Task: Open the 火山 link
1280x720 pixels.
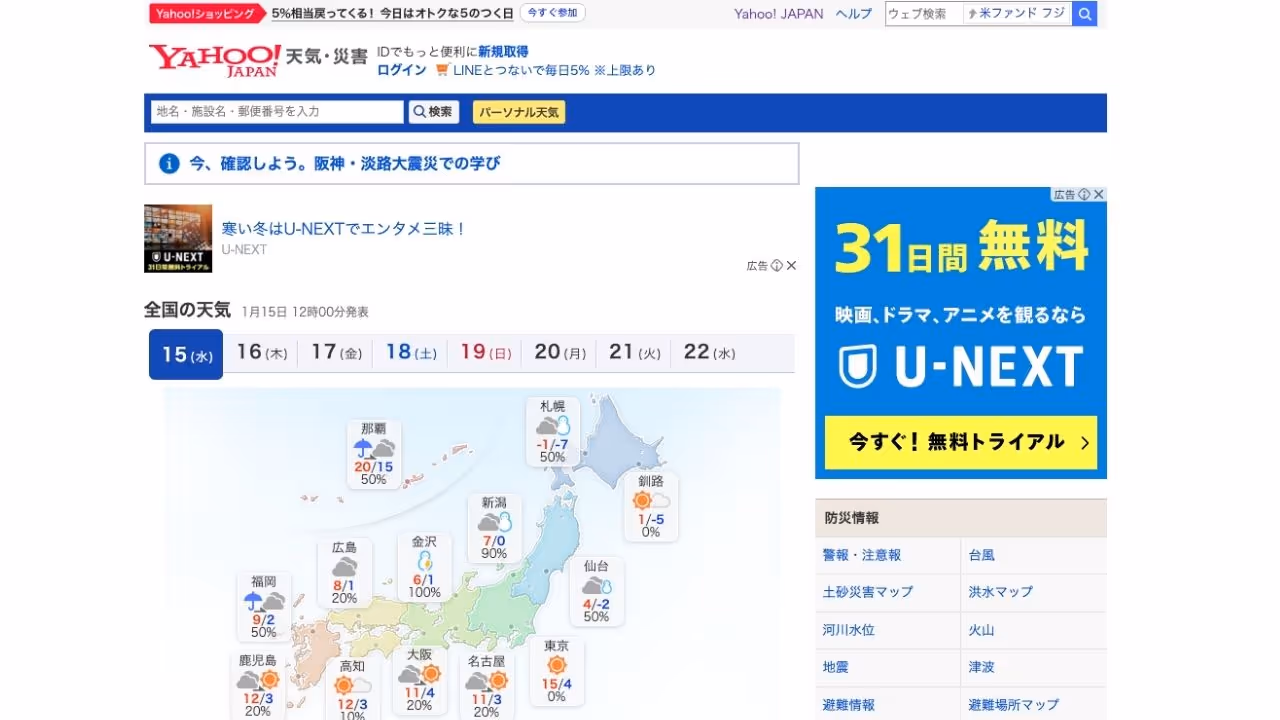Action: pyautogui.click(x=982, y=630)
